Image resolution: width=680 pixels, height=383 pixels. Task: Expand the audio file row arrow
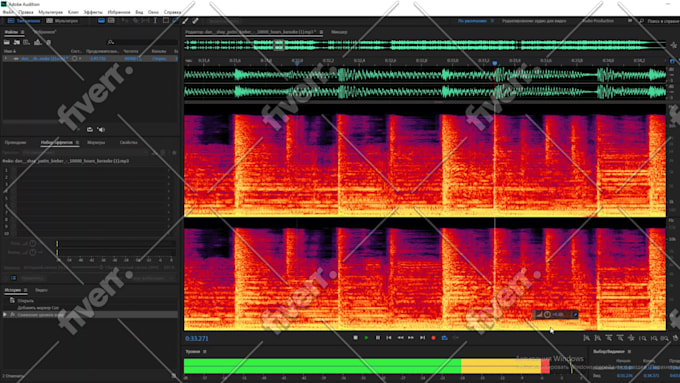6,58
